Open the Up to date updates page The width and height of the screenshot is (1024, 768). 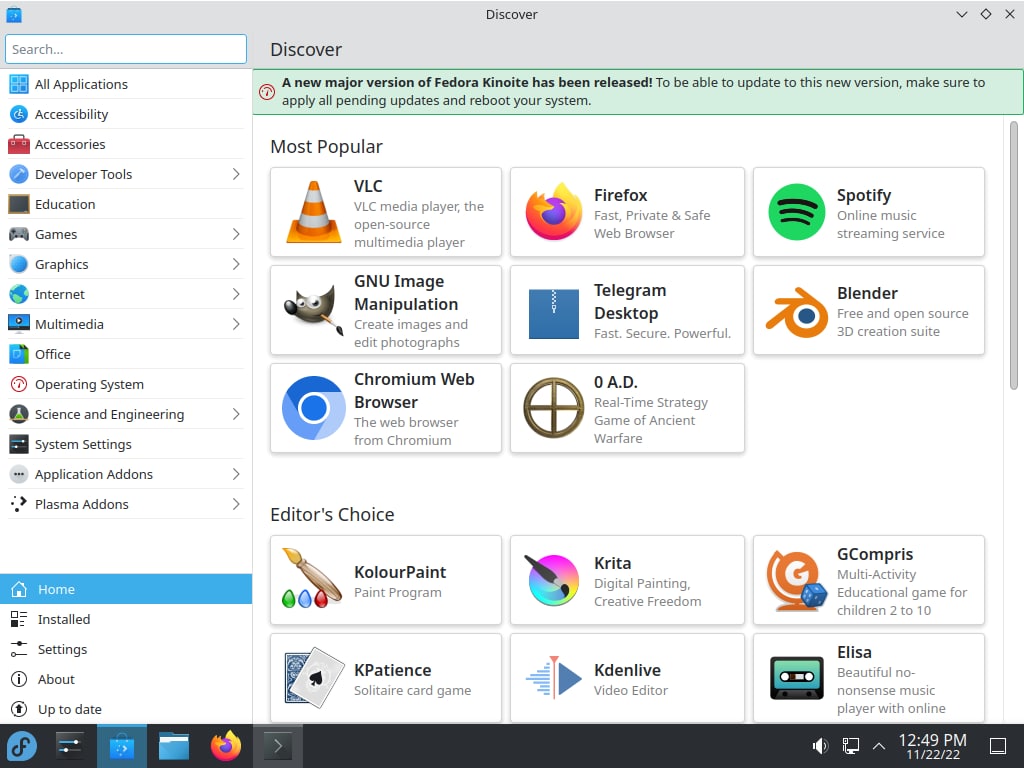coord(126,709)
